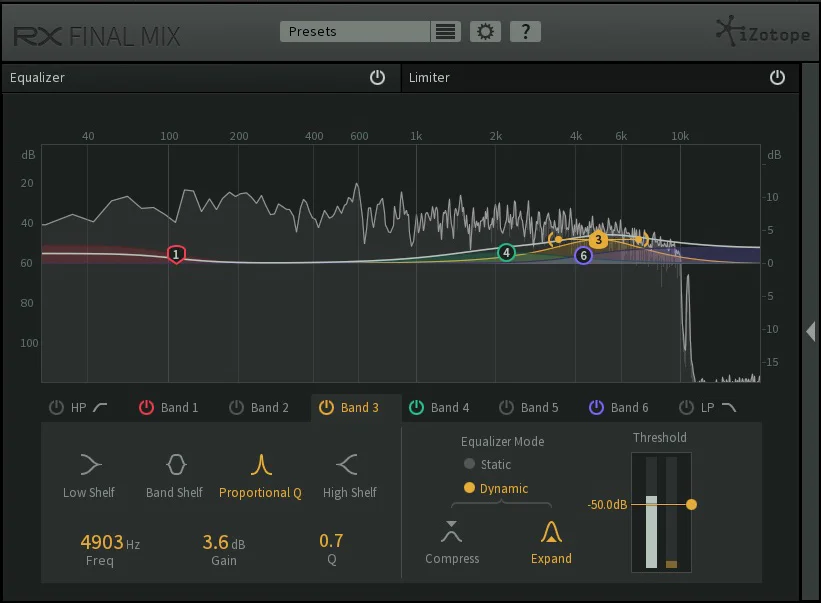Disable Band 6 power button

coord(596,407)
